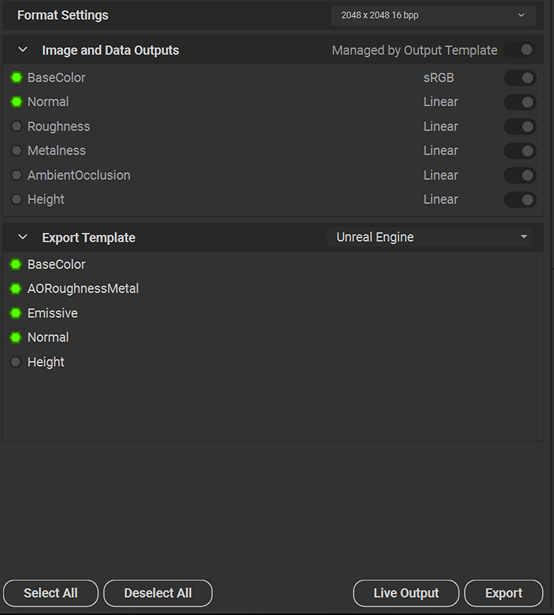Click the Linear label in the AmbientOcclusion row
The image size is (554, 615).
(x=441, y=175)
